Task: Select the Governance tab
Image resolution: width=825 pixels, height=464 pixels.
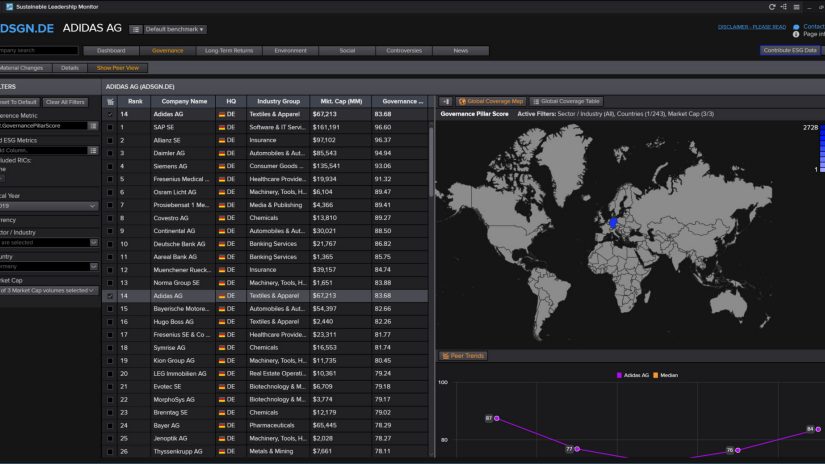Action: (x=168, y=51)
